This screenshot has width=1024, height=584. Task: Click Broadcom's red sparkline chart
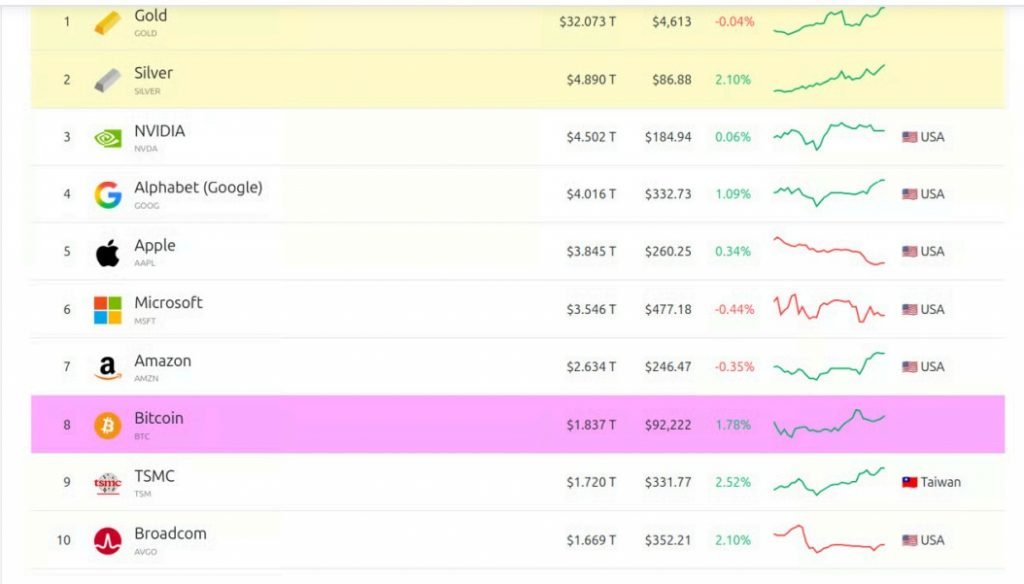(829, 540)
